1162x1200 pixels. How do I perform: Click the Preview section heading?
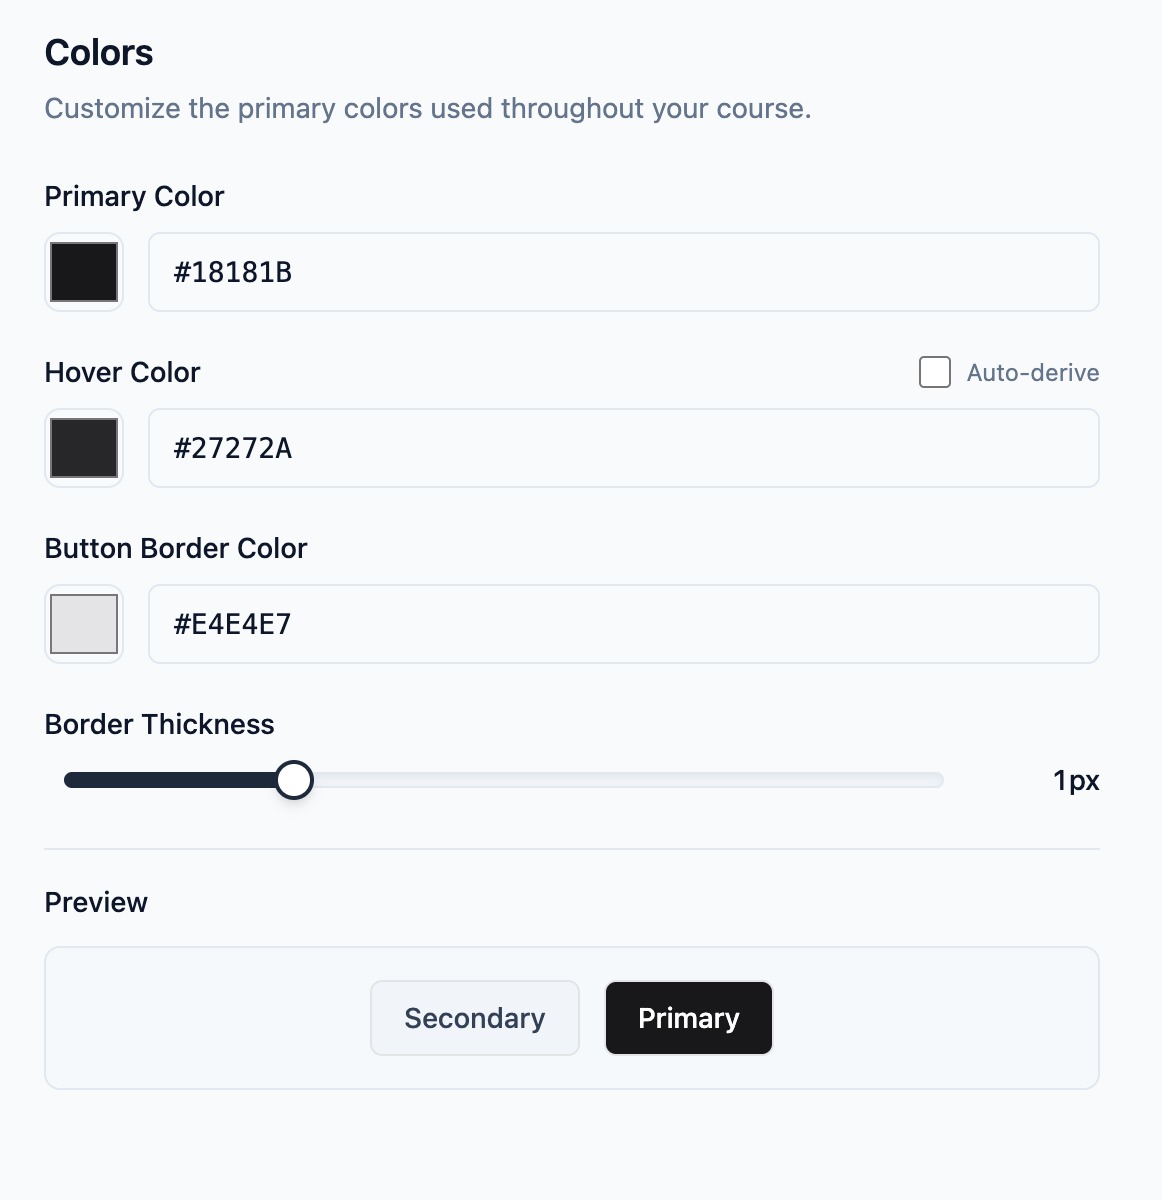95,901
